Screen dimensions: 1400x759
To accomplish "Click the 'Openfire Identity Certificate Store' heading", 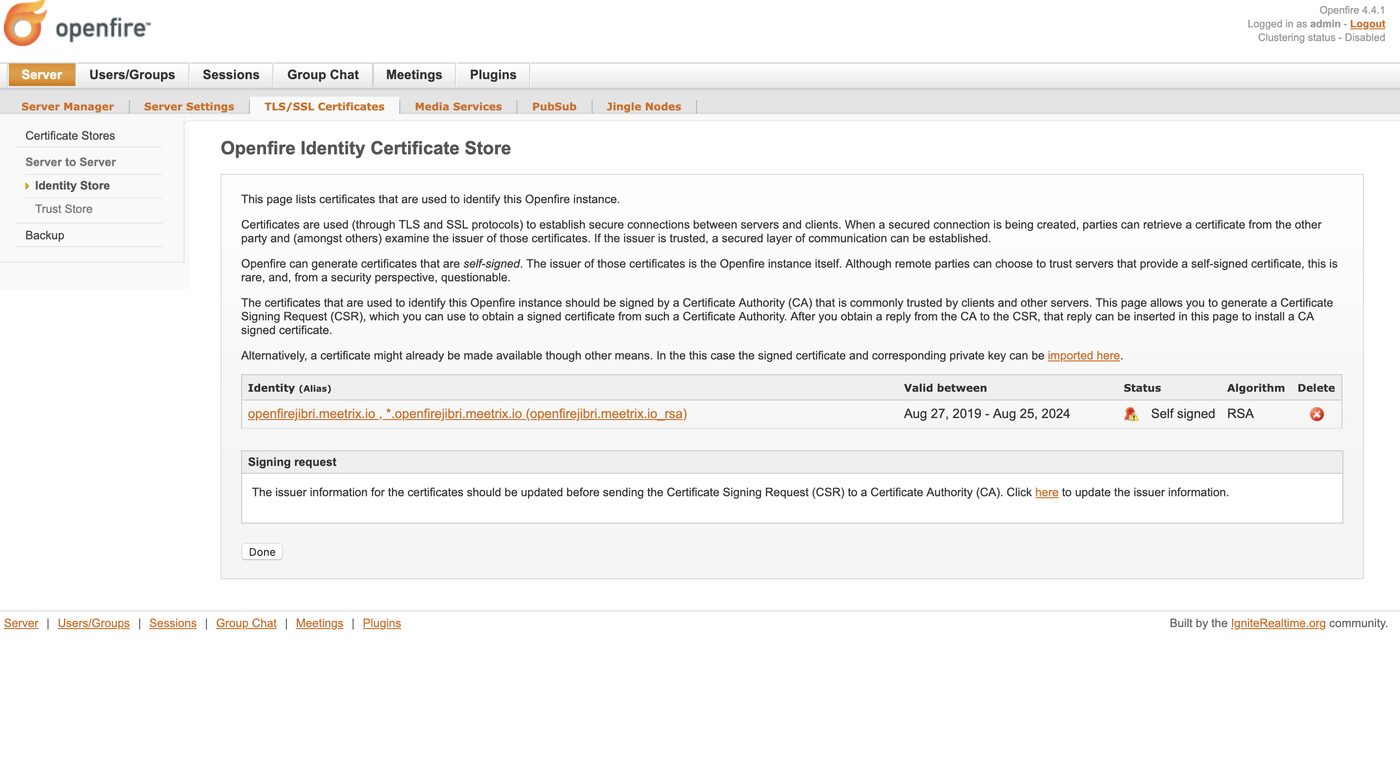I will pyautogui.click(x=366, y=148).
